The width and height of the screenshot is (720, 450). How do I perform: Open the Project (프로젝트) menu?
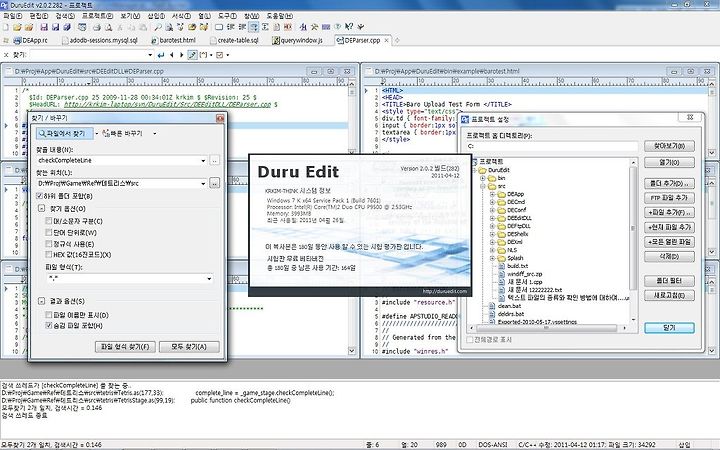point(97,16)
